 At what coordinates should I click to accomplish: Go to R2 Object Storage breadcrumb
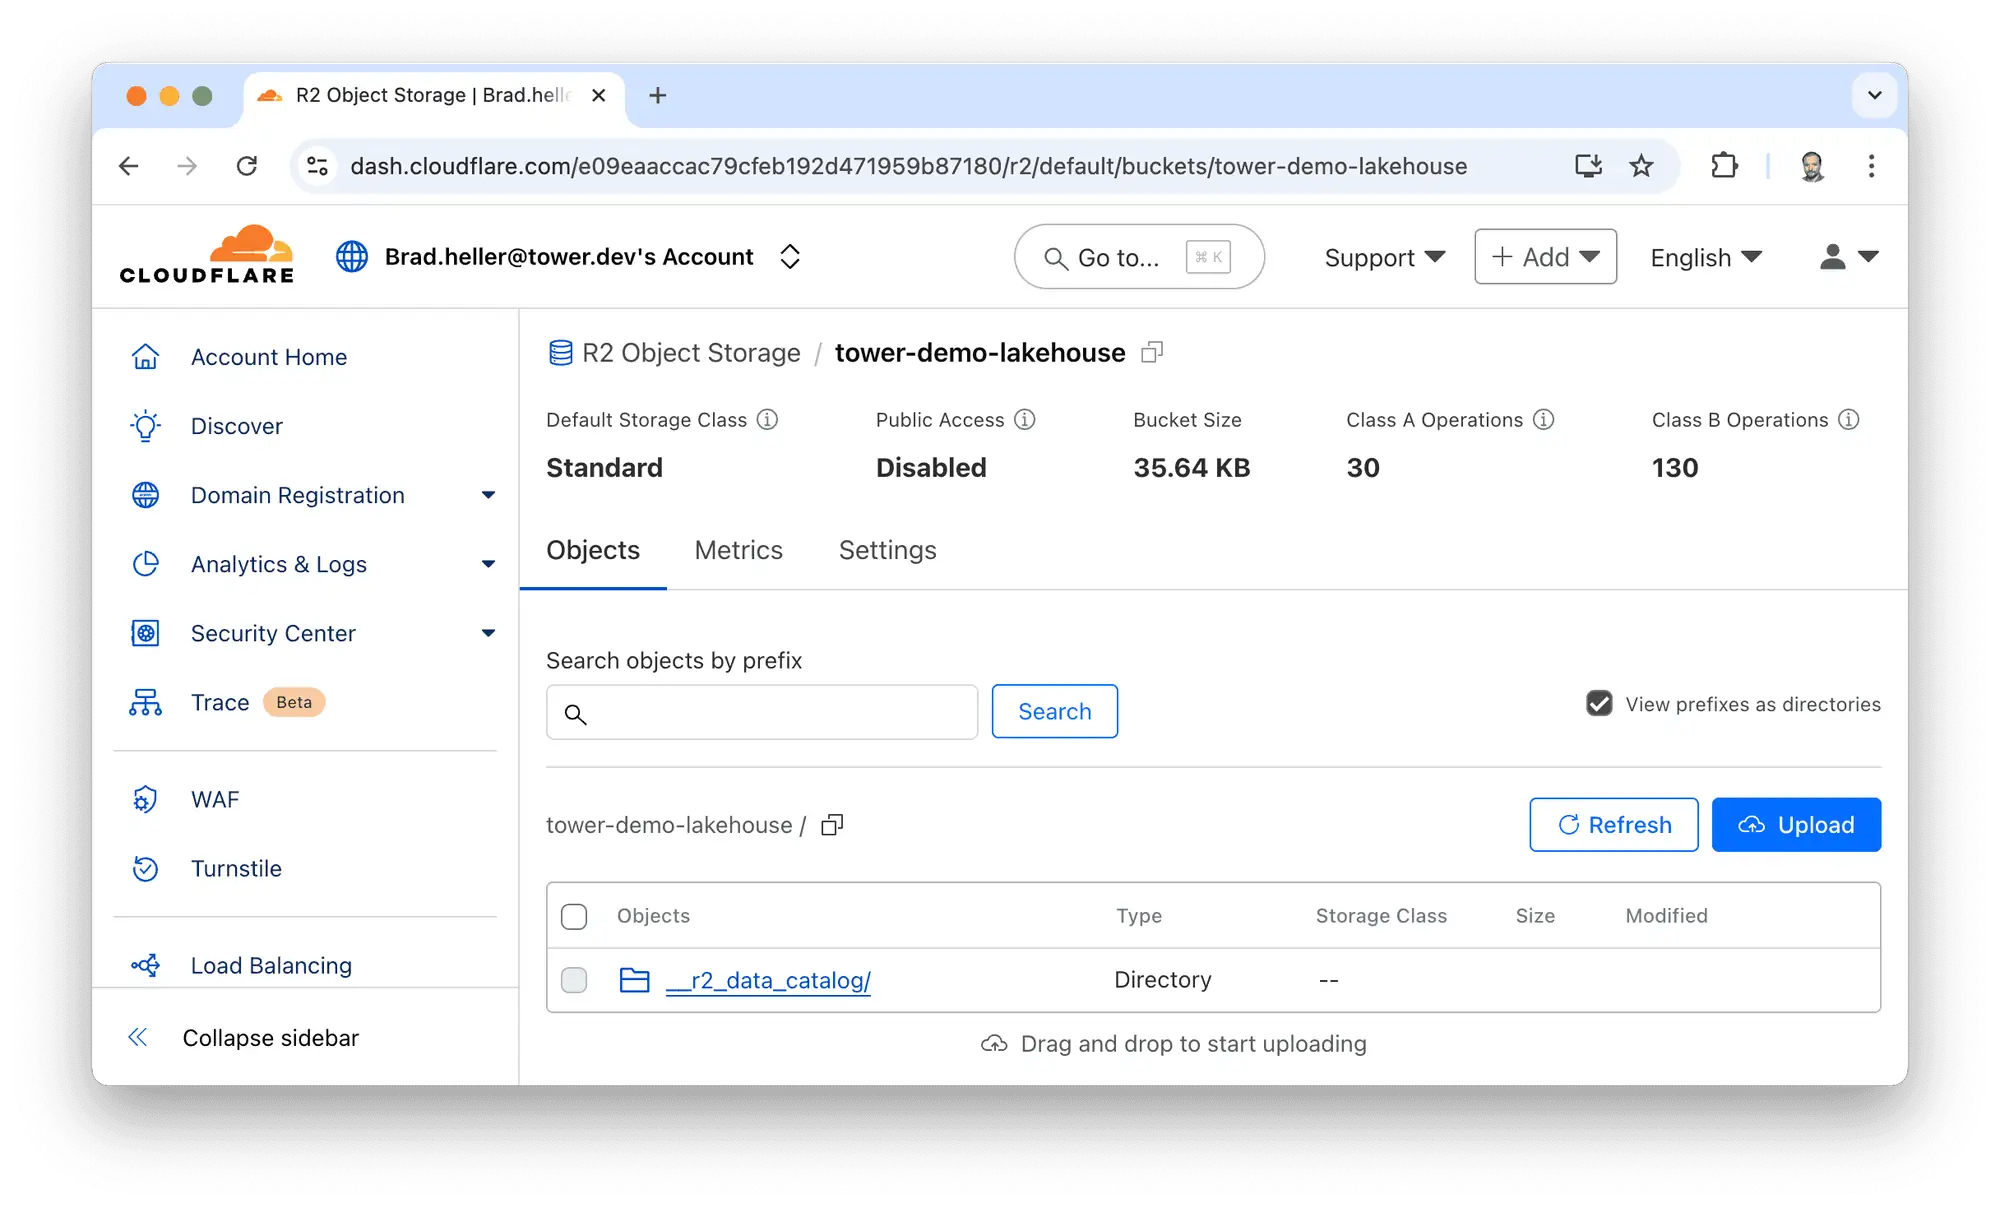click(x=691, y=353)
